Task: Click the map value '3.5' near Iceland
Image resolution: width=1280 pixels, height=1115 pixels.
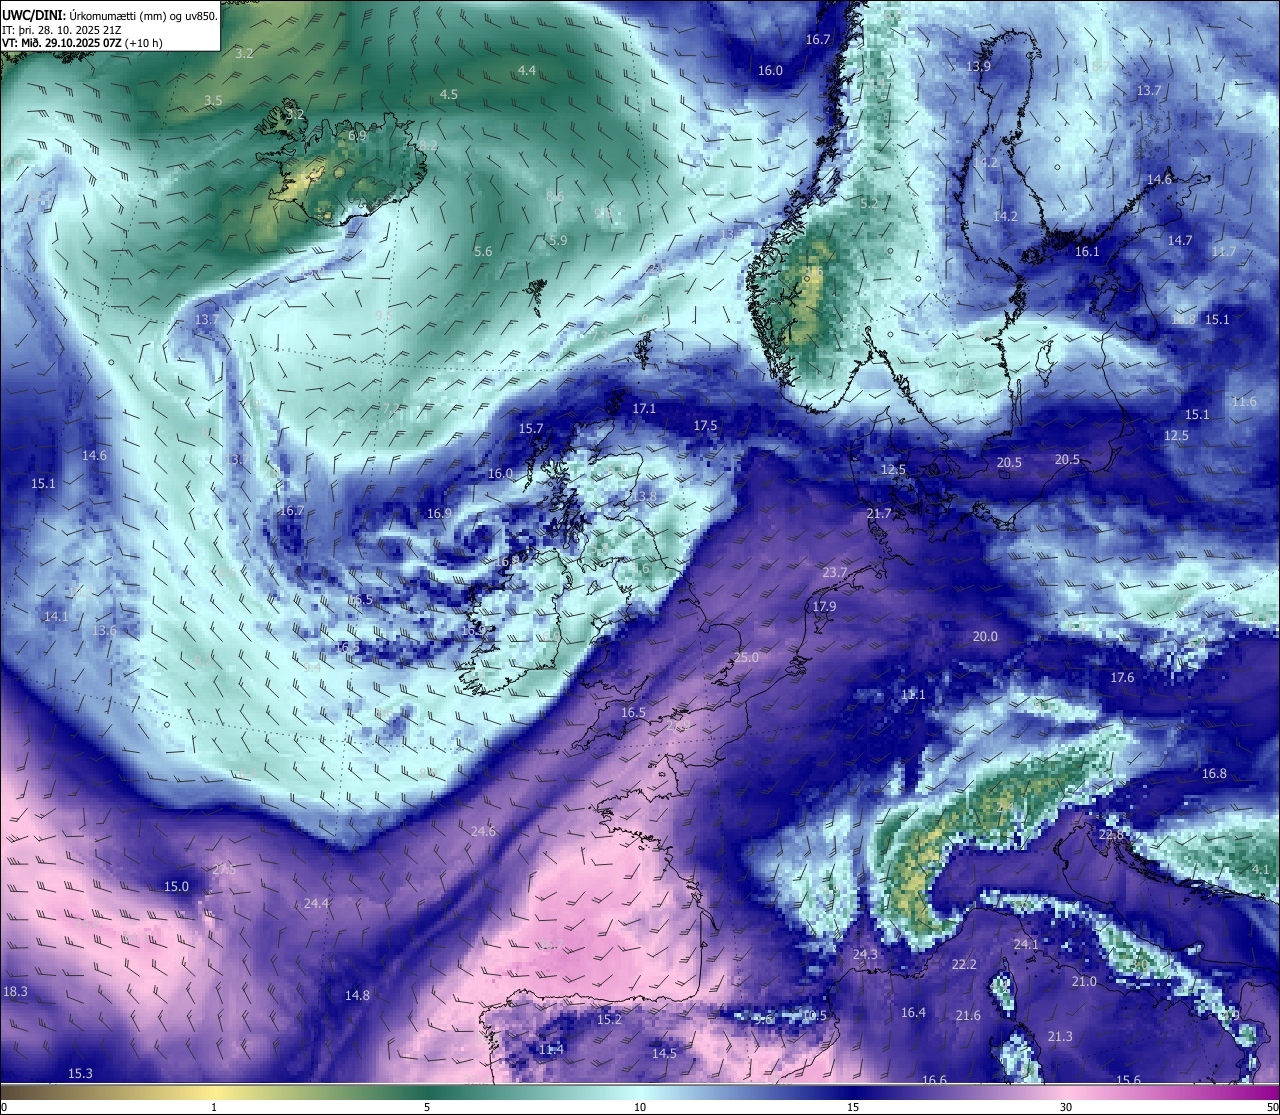Action: [x=213, y=101]
